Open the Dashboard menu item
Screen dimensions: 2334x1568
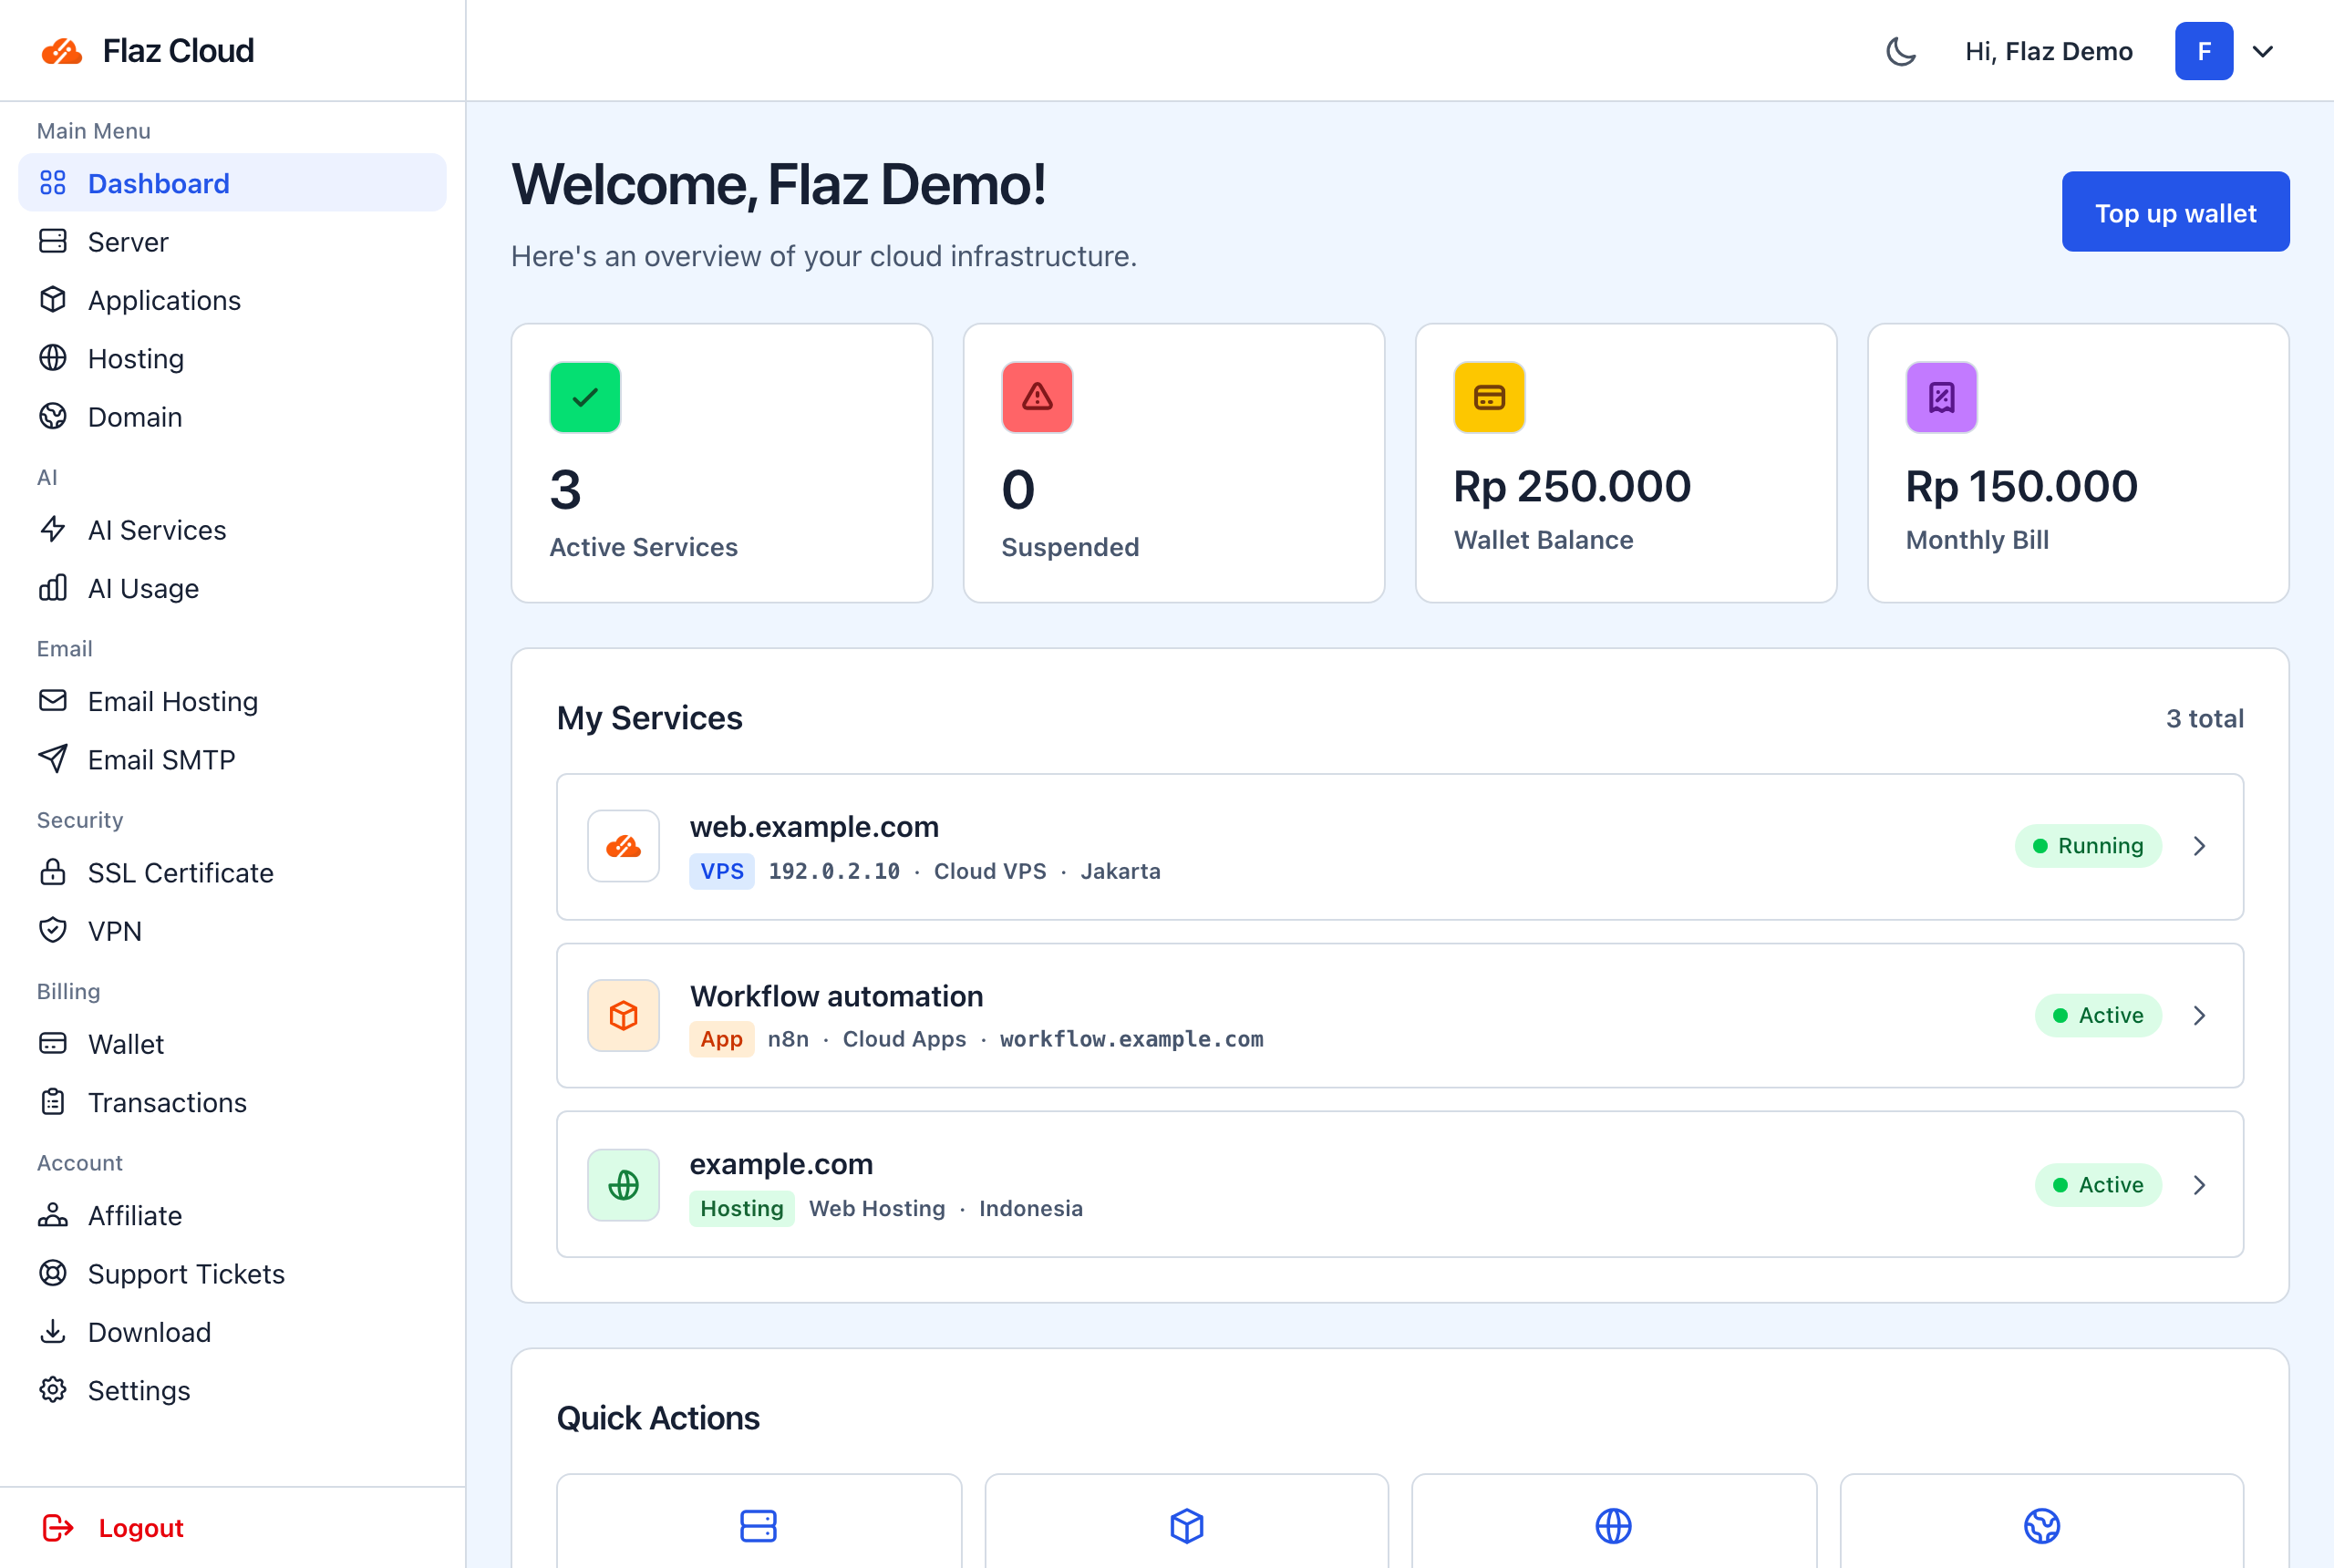[x=232, y=183]
